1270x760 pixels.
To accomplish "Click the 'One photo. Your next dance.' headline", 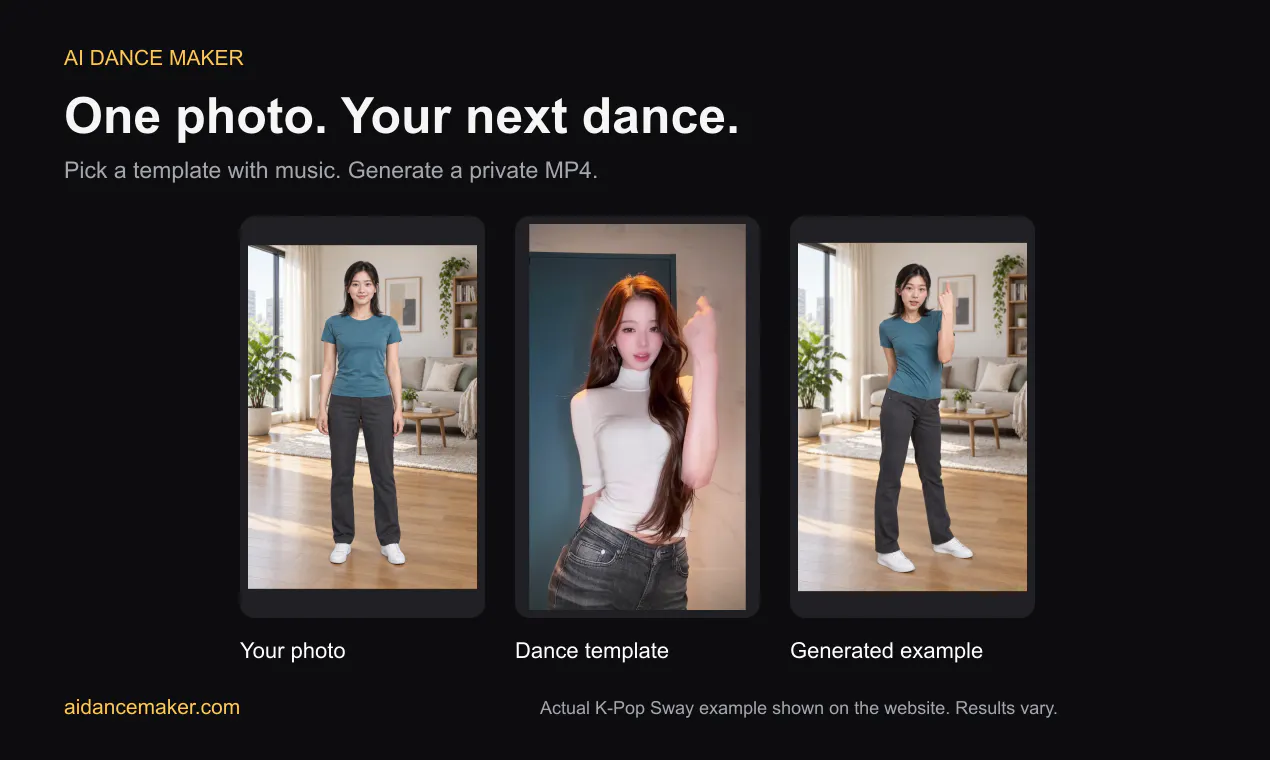I will [402, 117].
